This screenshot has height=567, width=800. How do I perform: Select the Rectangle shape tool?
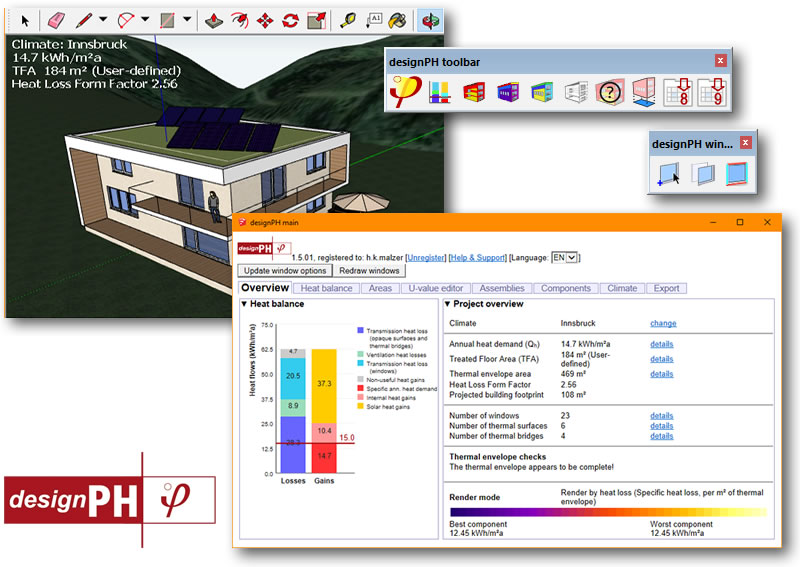(x=167, y=21)
